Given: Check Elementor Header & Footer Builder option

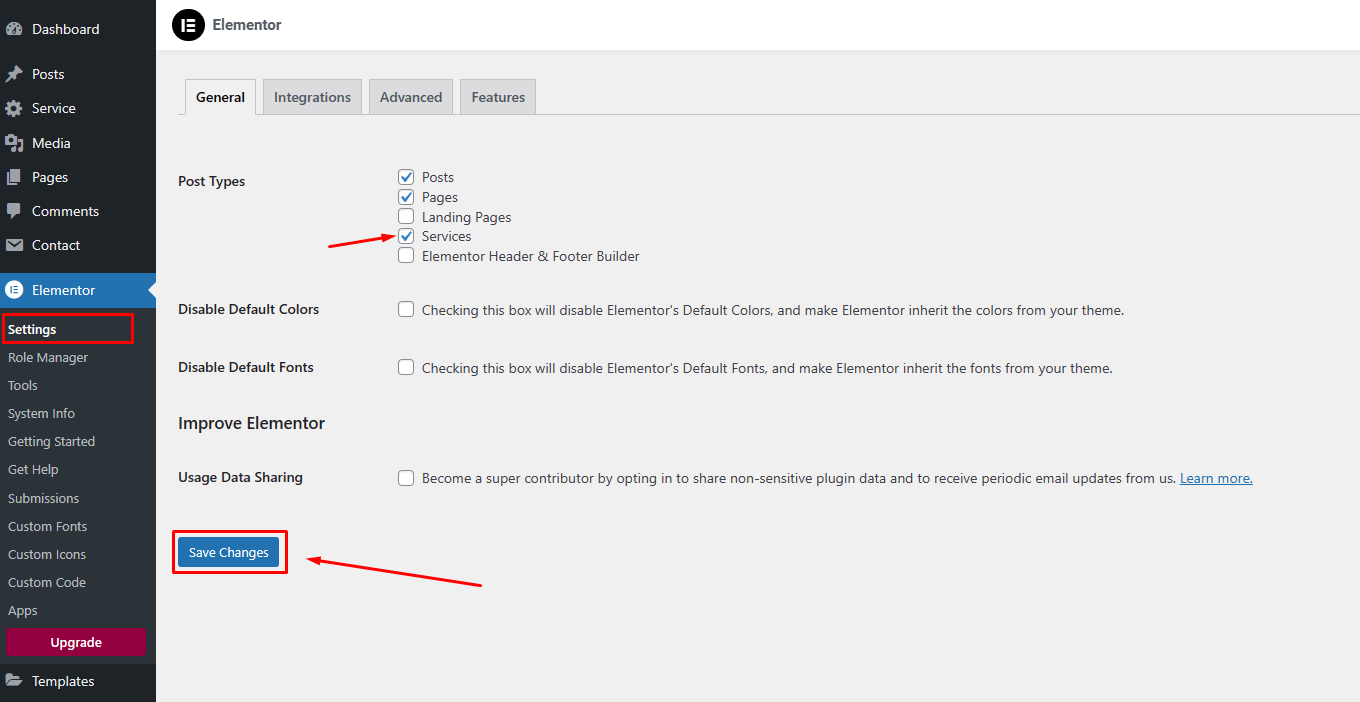Looking at the screenshot, I should tap(406, 256).
